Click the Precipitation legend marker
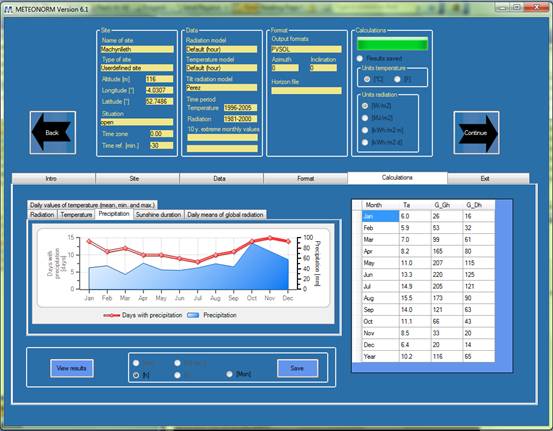The height and width of the screenshot is (431, 553). tap(193, 315)
